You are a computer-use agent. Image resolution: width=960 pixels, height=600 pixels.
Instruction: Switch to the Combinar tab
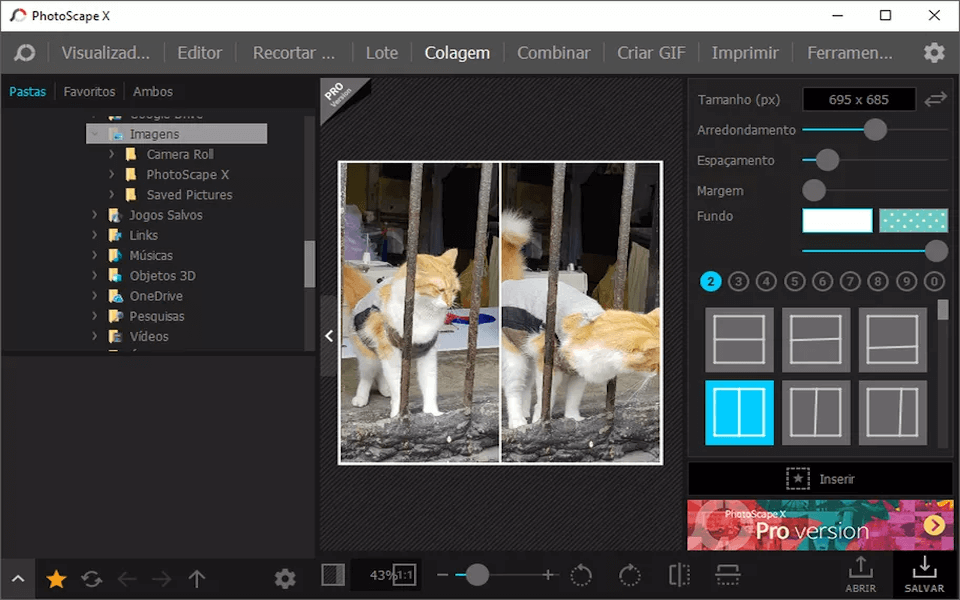(x=553, y=53)
